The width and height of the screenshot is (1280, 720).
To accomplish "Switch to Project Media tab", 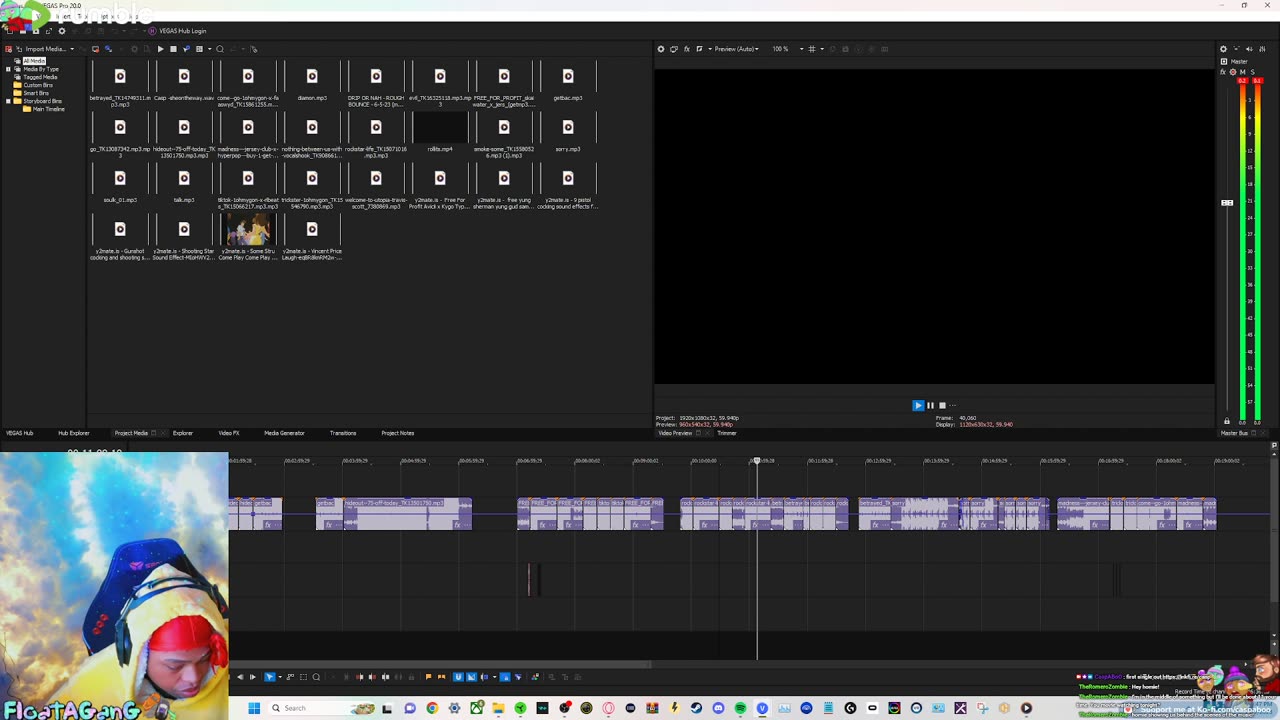I will coord(131,433).
